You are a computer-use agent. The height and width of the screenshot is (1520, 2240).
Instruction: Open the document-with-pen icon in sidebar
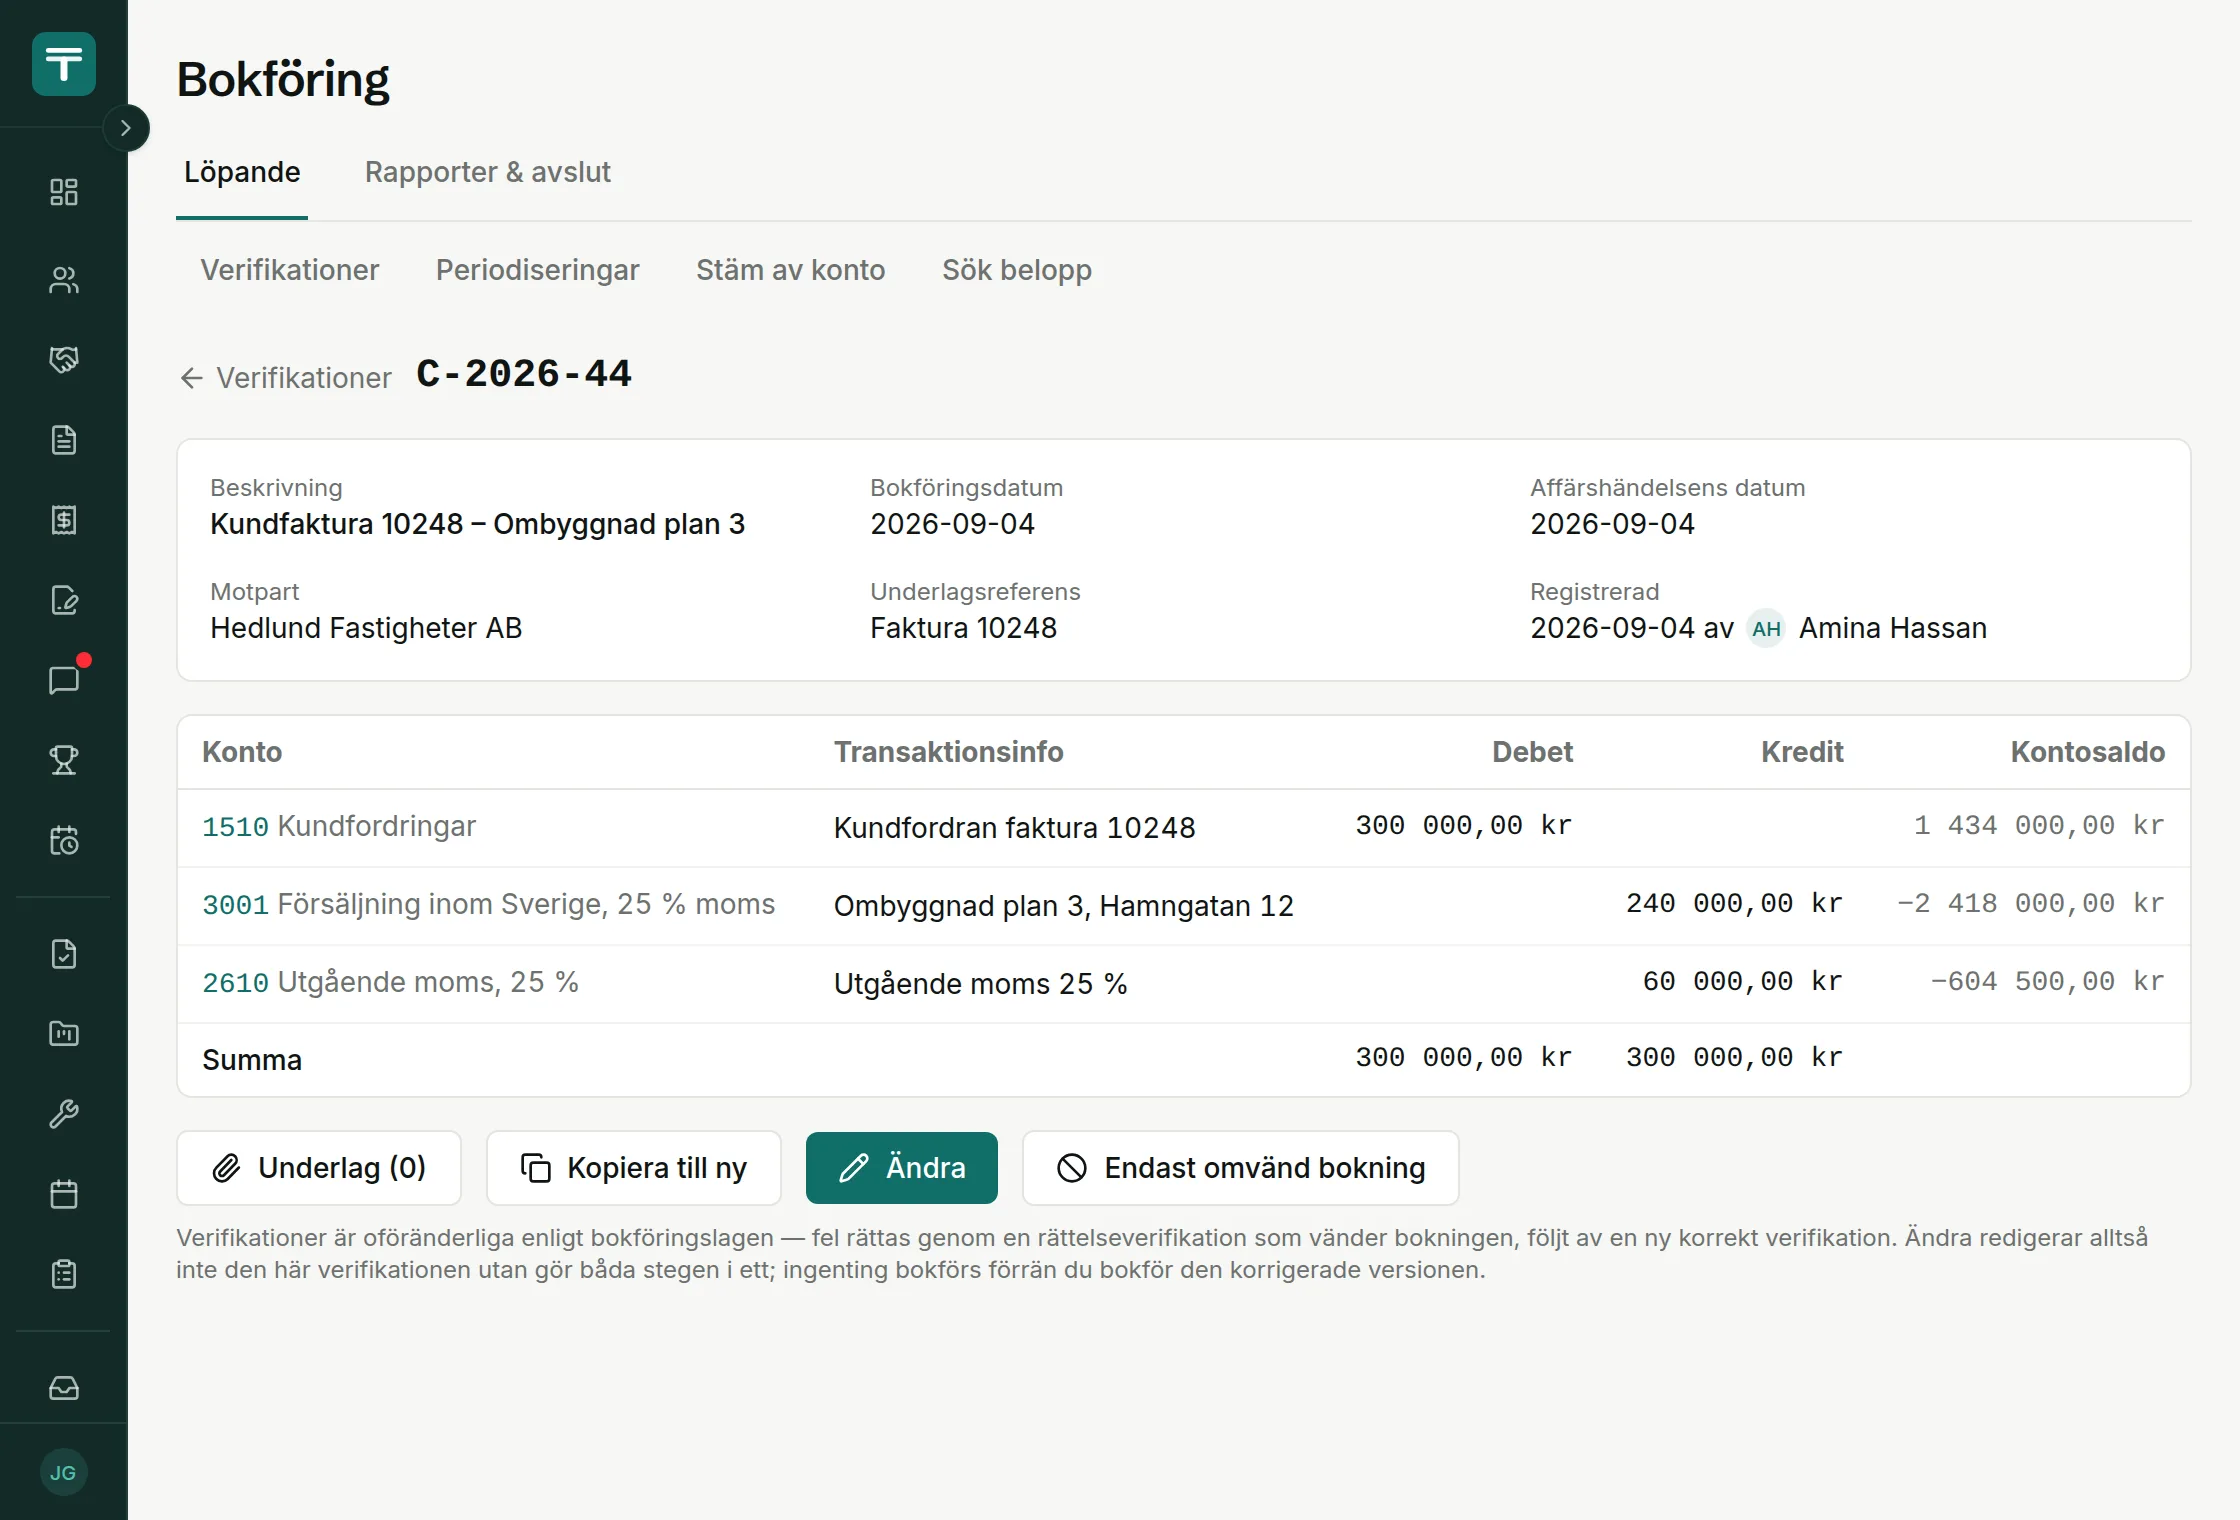(64, 600)
